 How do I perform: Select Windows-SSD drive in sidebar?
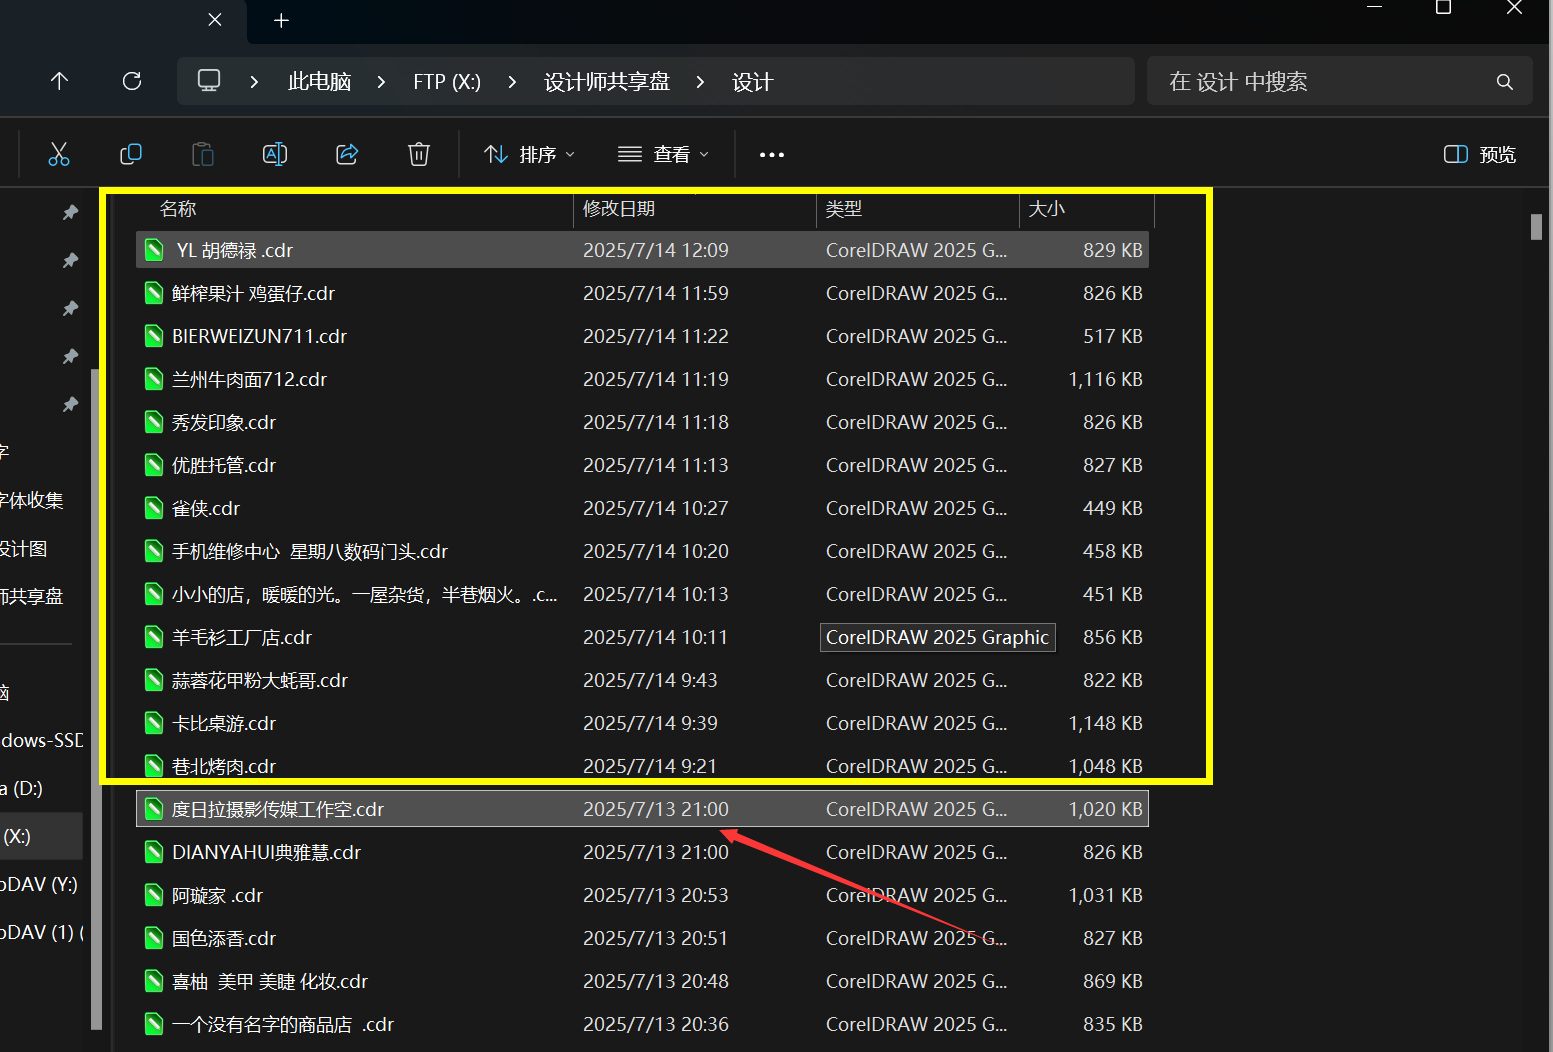(x=41, y=740)
